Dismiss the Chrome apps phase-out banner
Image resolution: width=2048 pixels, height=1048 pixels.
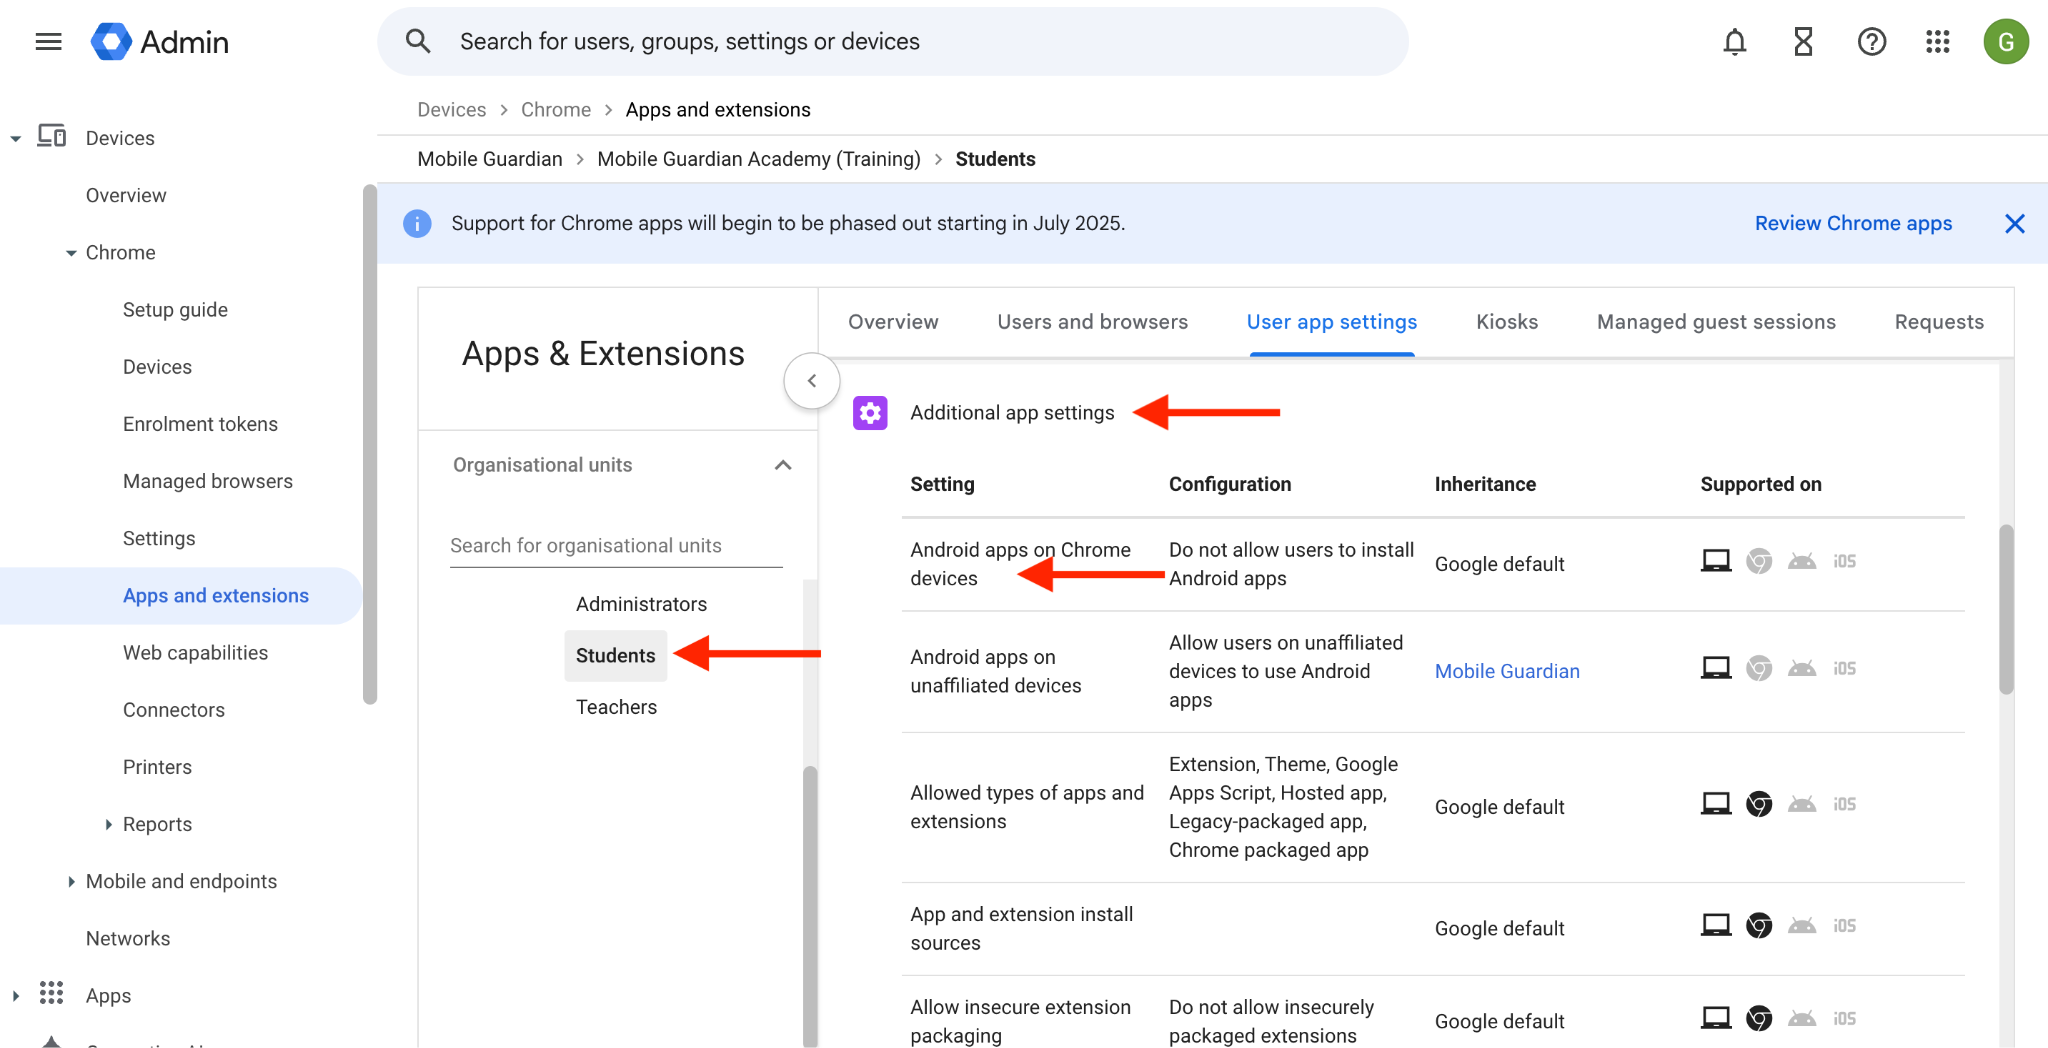(x=2014, y=224)
